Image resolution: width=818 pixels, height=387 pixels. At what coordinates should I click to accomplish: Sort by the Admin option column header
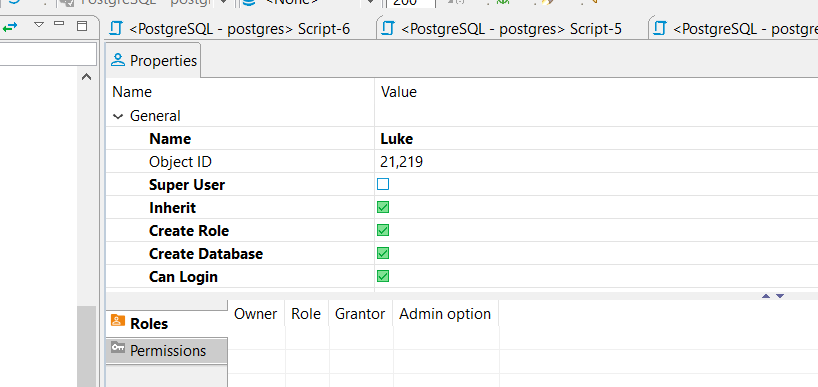(445, 313)
